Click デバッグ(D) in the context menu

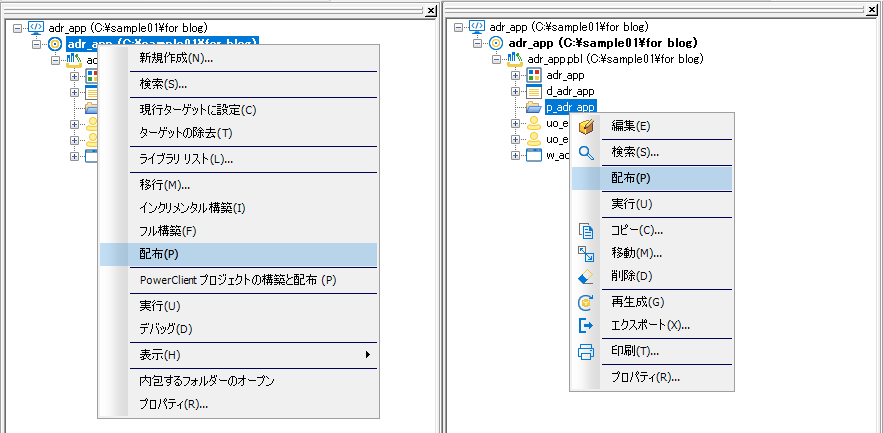[166, 329]
